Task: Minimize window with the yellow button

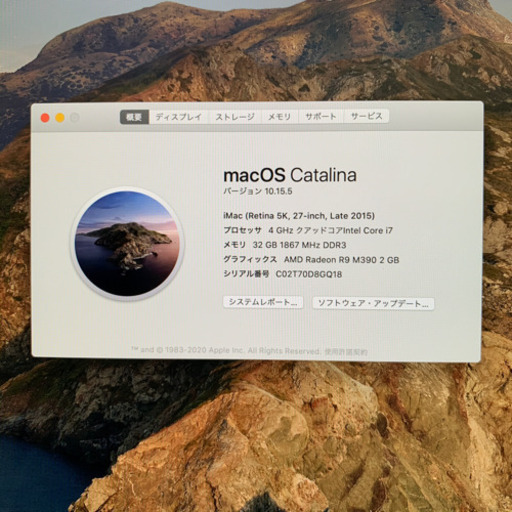Action: pyautogui.click(x=60, y=118)
